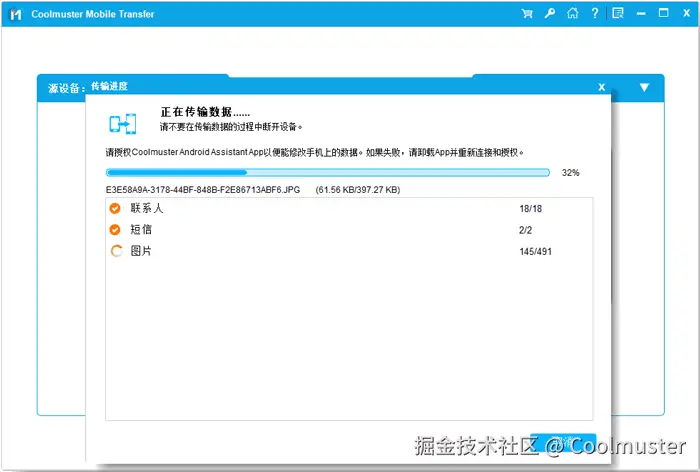
Task: Close the 传输进度 dialog
Action: click(x=602, y=87)
